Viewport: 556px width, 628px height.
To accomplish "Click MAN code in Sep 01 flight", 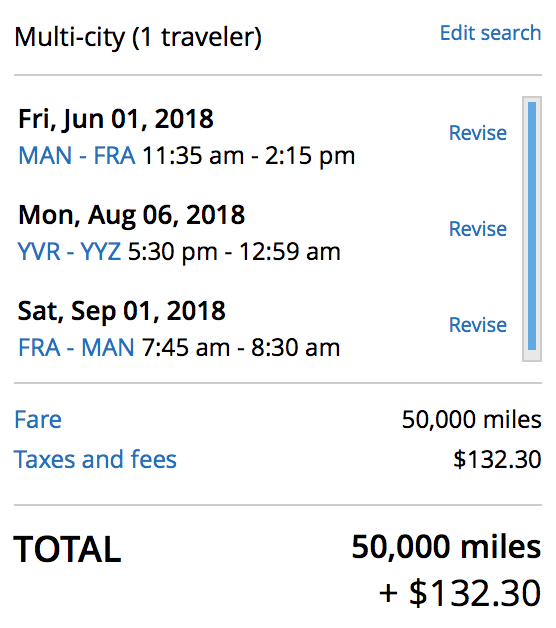I will [x=108, y=347].
